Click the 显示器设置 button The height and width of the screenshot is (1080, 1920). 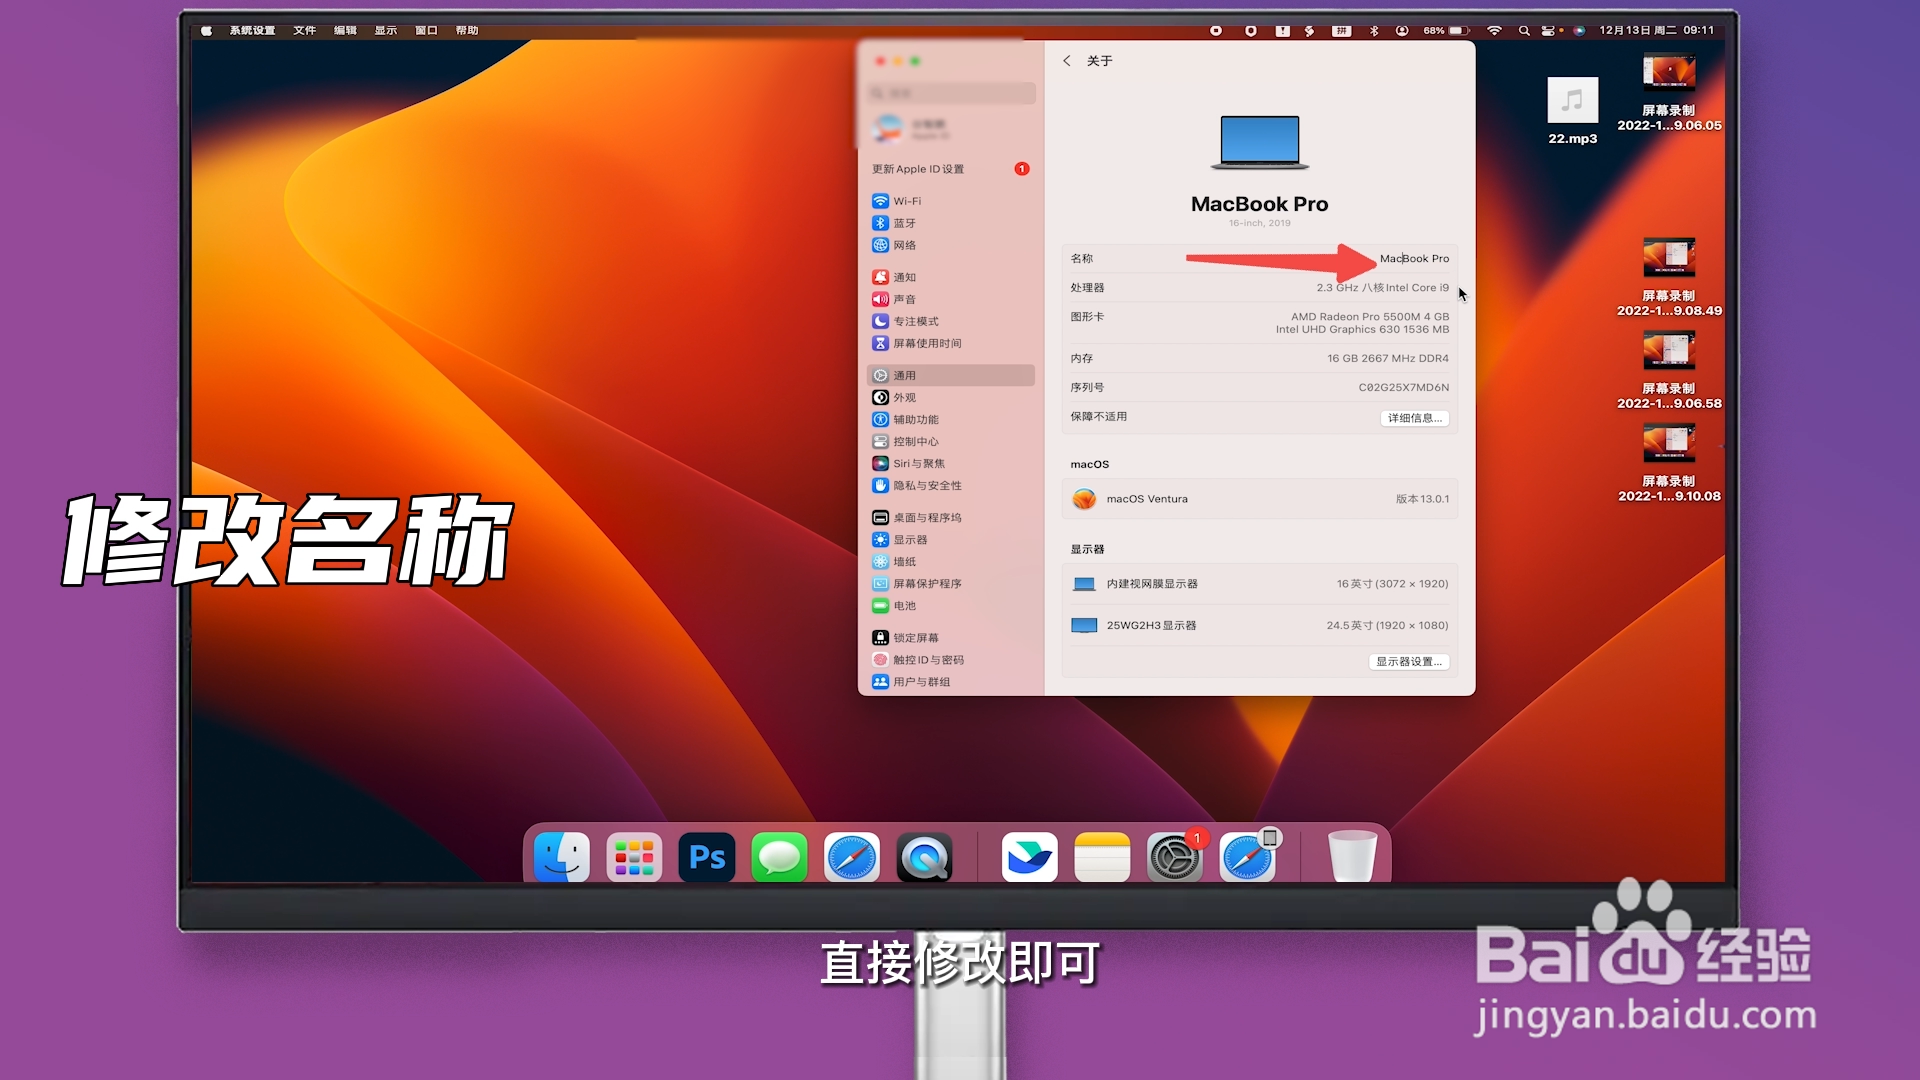[1408, 661]
